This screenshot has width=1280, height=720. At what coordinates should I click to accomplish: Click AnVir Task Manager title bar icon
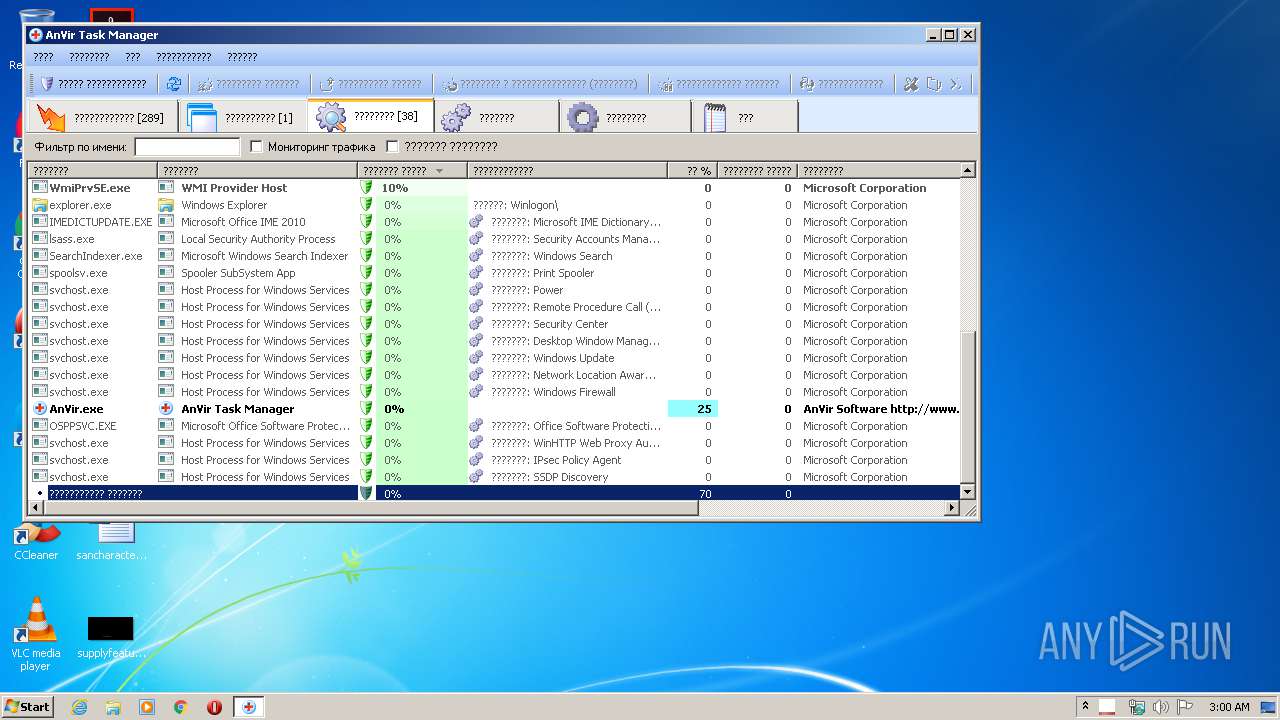35,34
